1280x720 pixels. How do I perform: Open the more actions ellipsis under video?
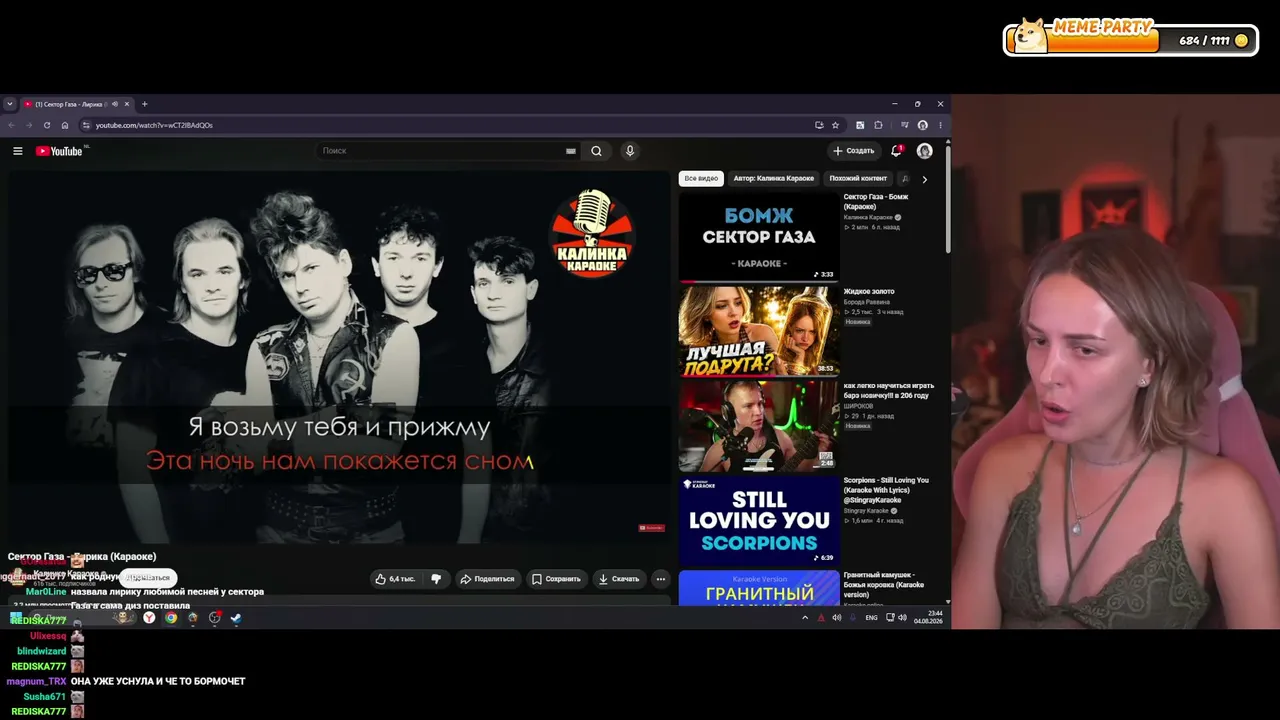[x=660, y=579]
